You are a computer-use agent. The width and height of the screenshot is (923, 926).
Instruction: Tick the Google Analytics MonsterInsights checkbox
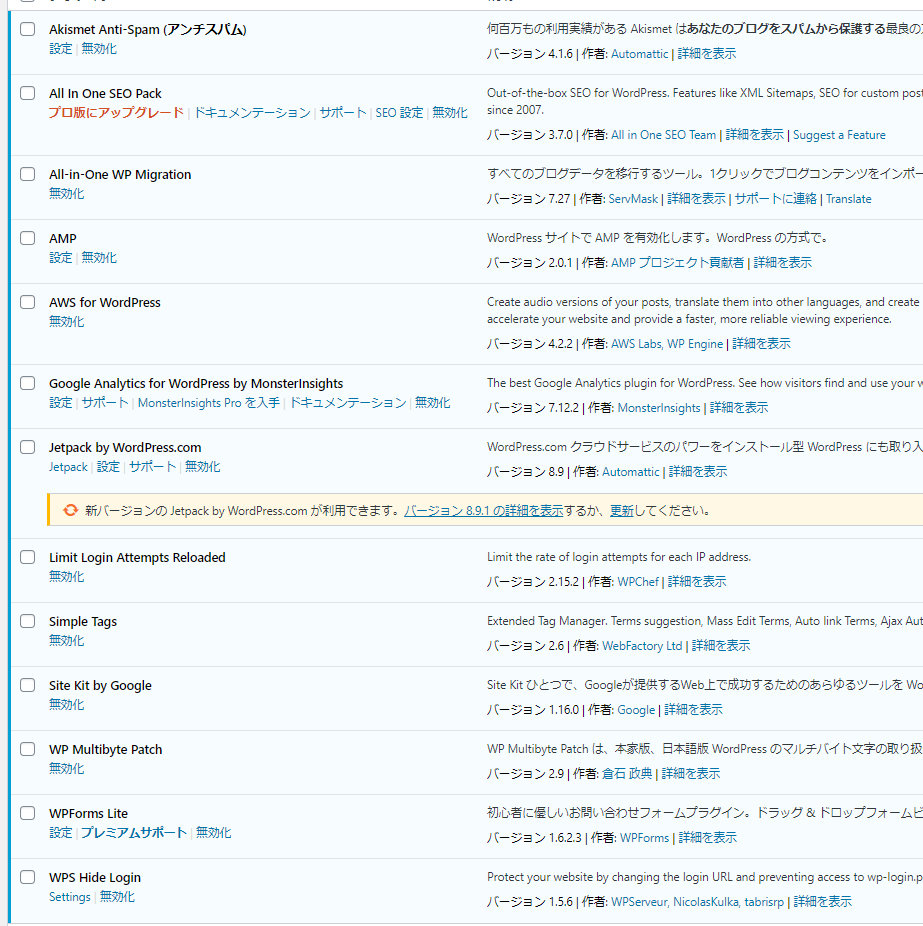[x=27, y=383]
